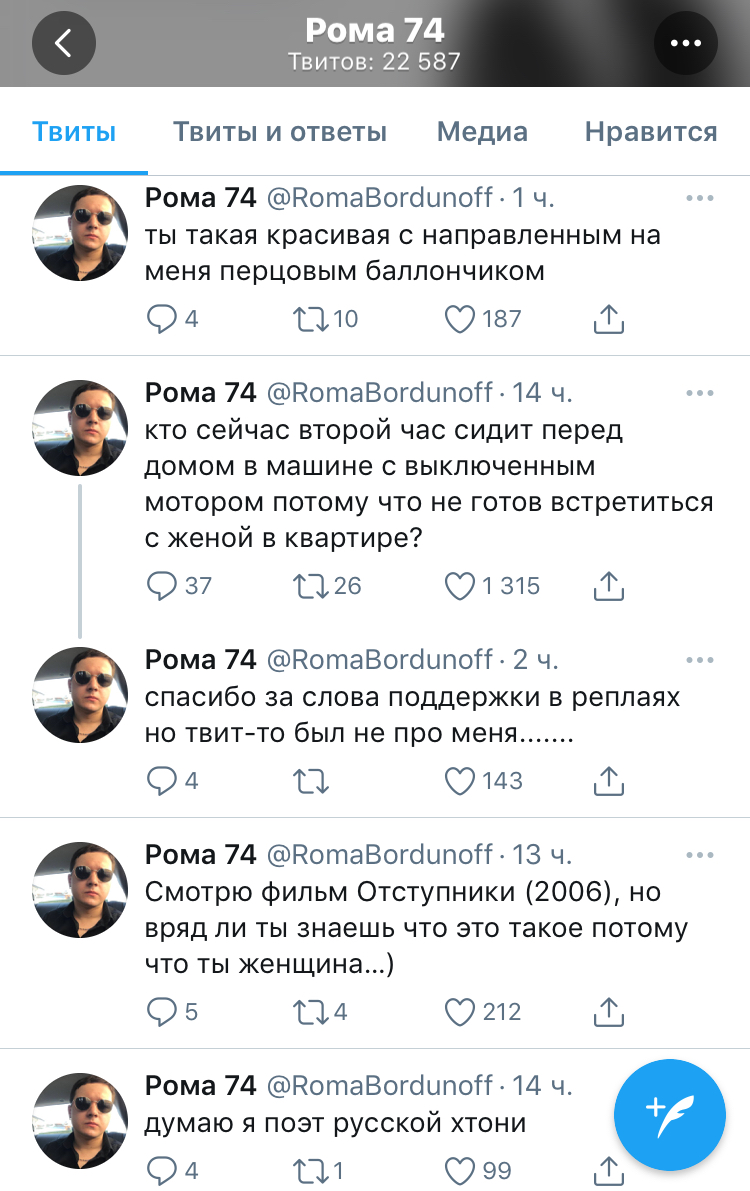This screenshot has width=750, height=1191.
Task: Open the profile options menu (three dots)
Action: [686, 43]
